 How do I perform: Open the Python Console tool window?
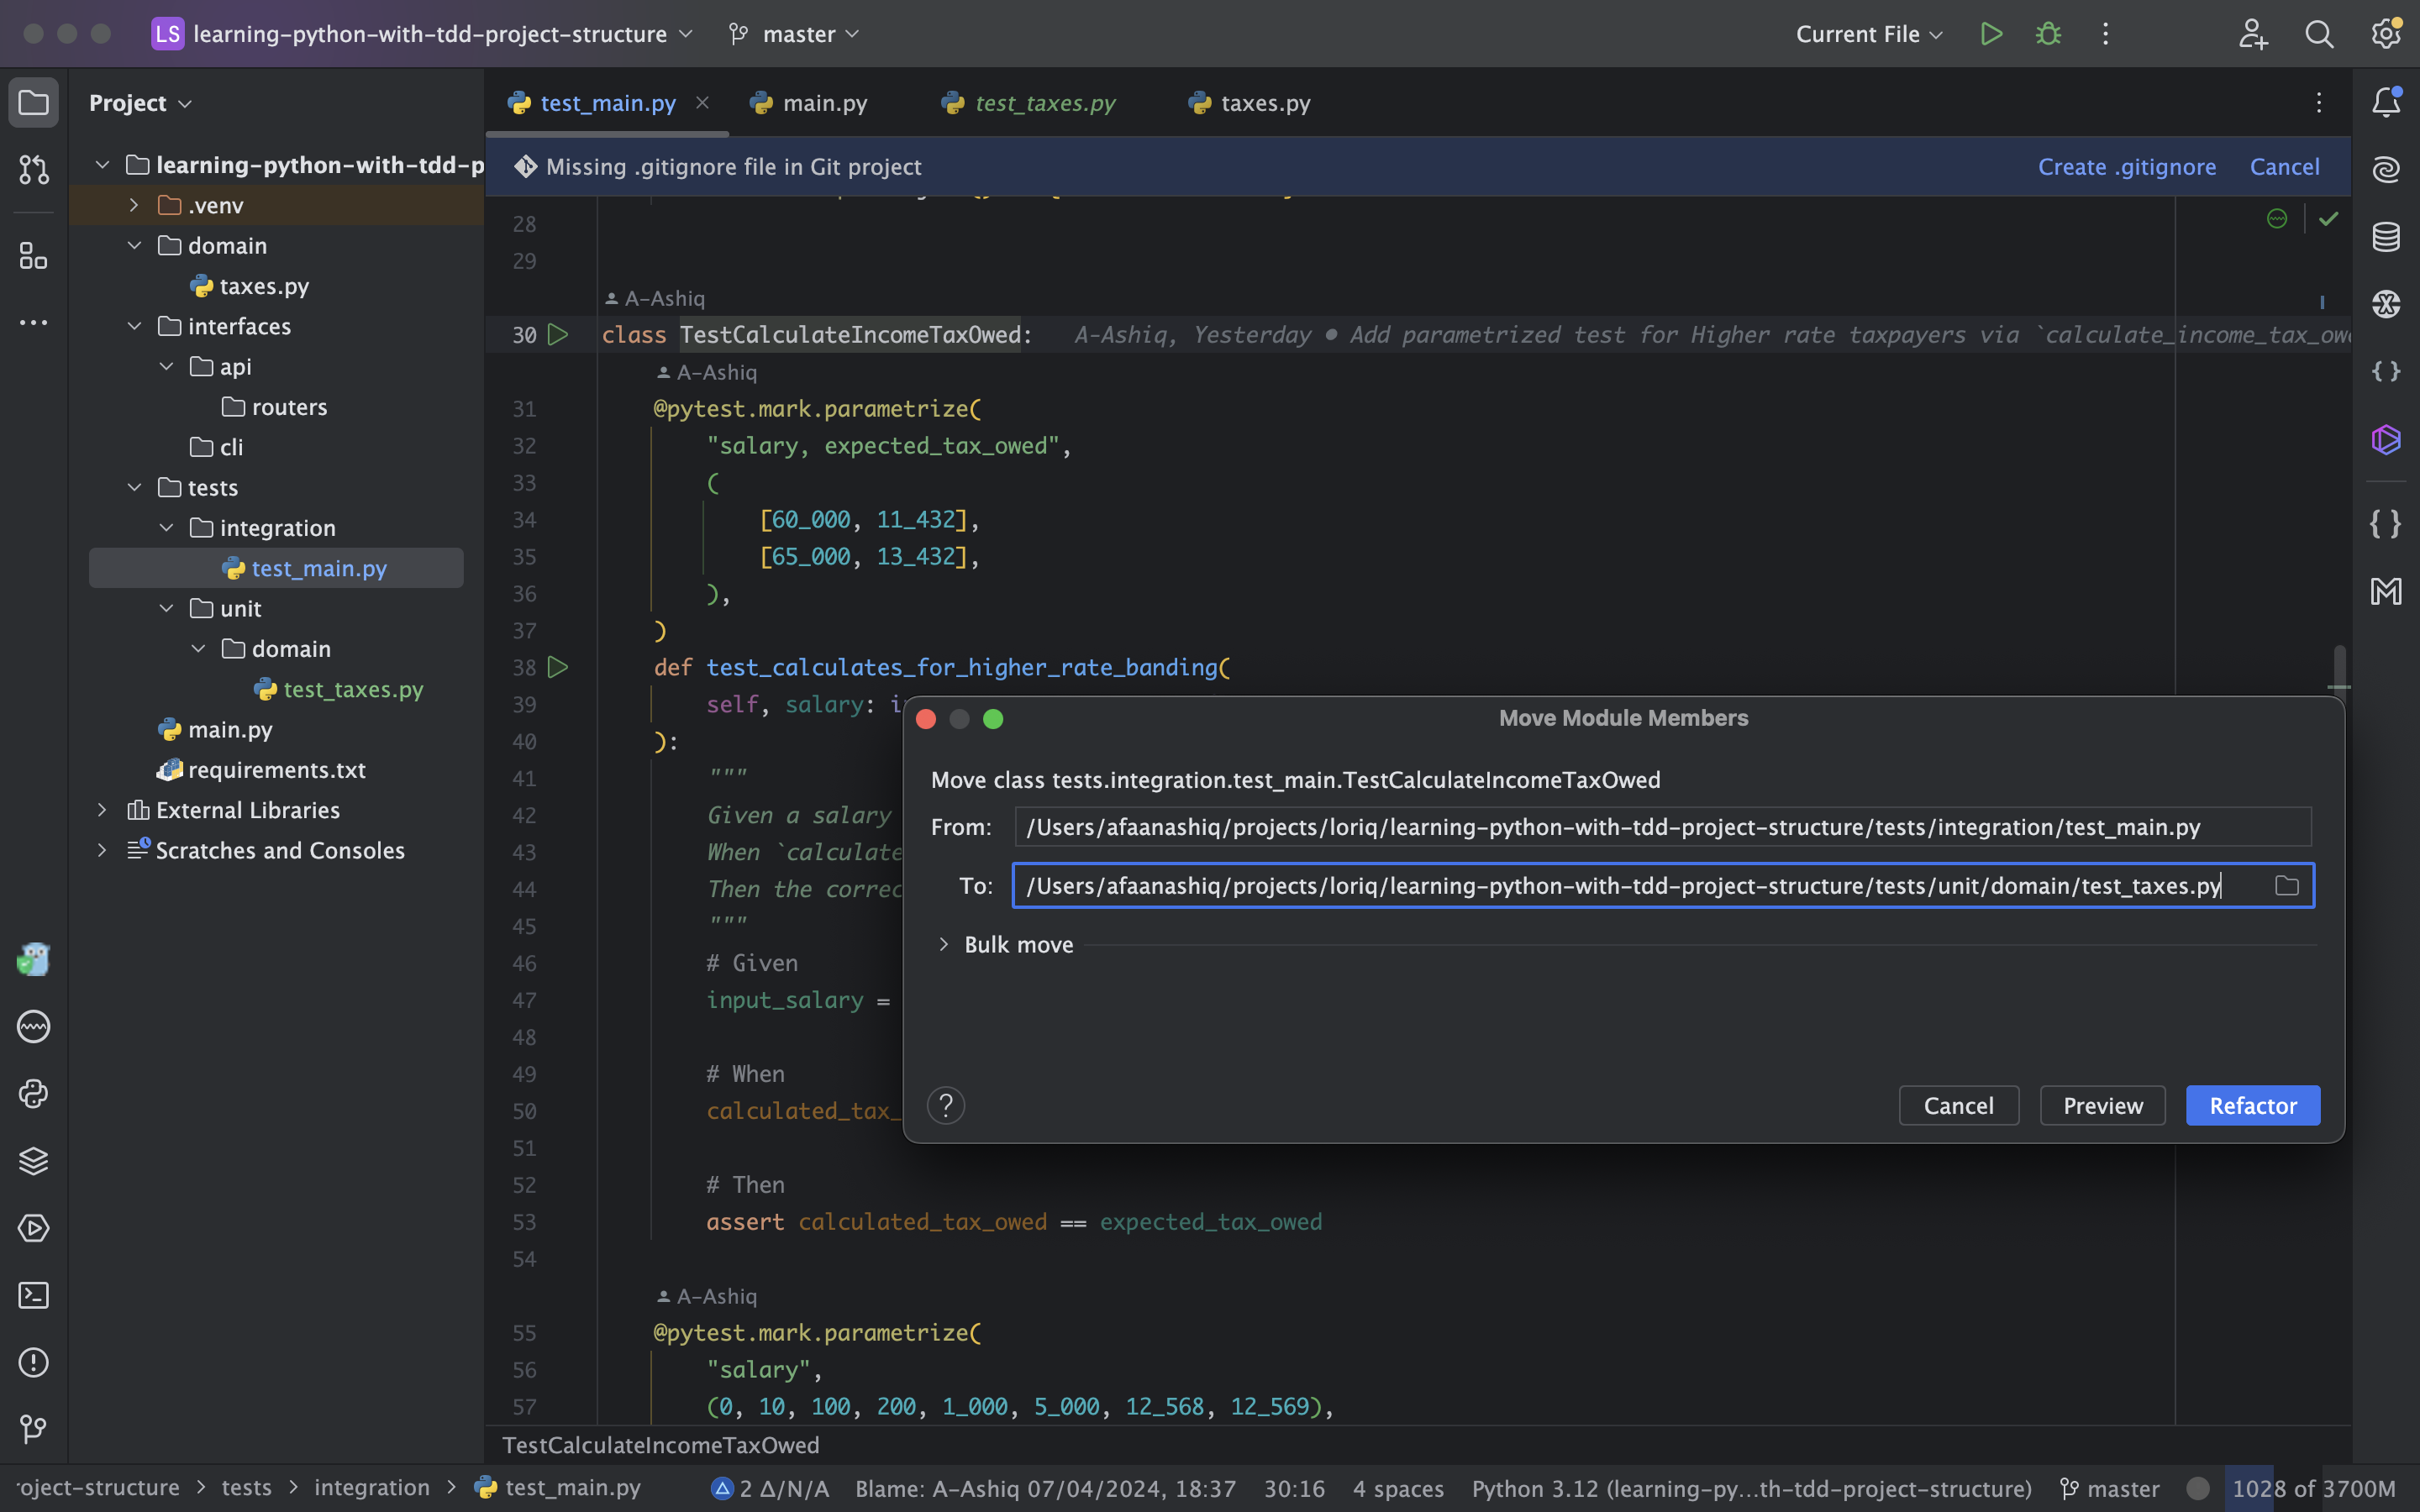(x=33, y=1094)
